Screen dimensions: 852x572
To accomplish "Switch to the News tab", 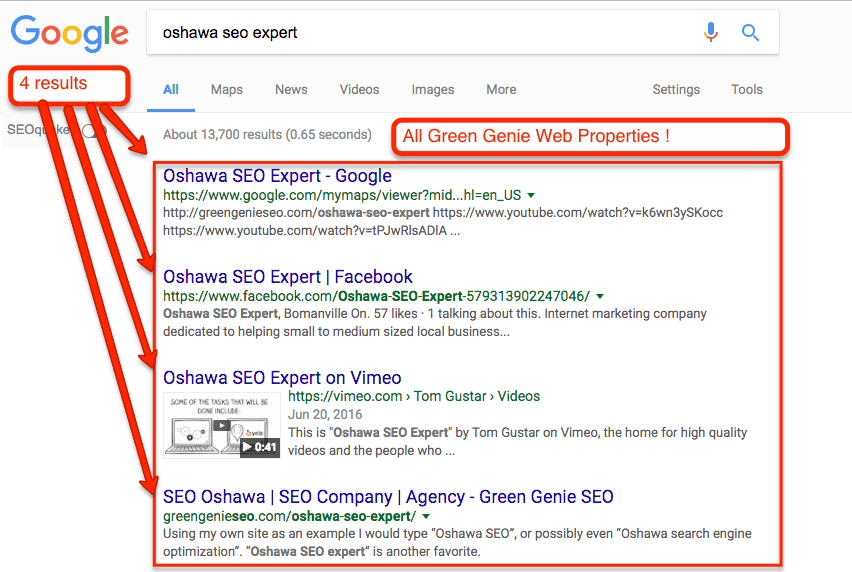I will 291,90.
